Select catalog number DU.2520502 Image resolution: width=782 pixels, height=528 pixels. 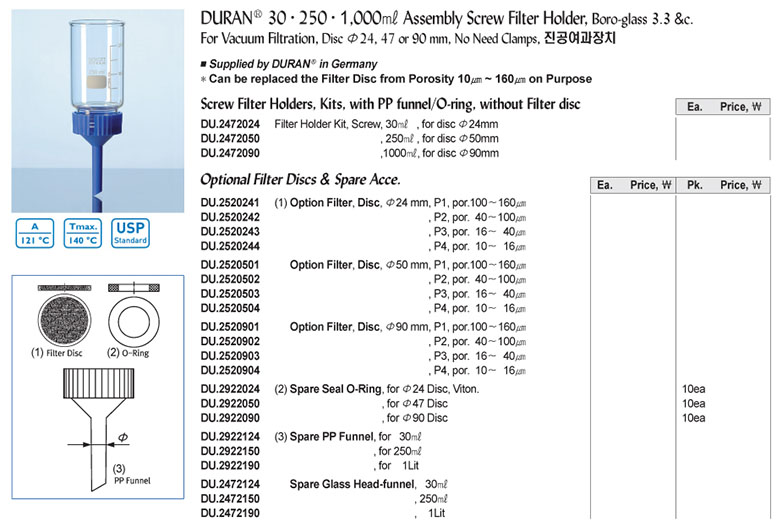coord(230,279)
